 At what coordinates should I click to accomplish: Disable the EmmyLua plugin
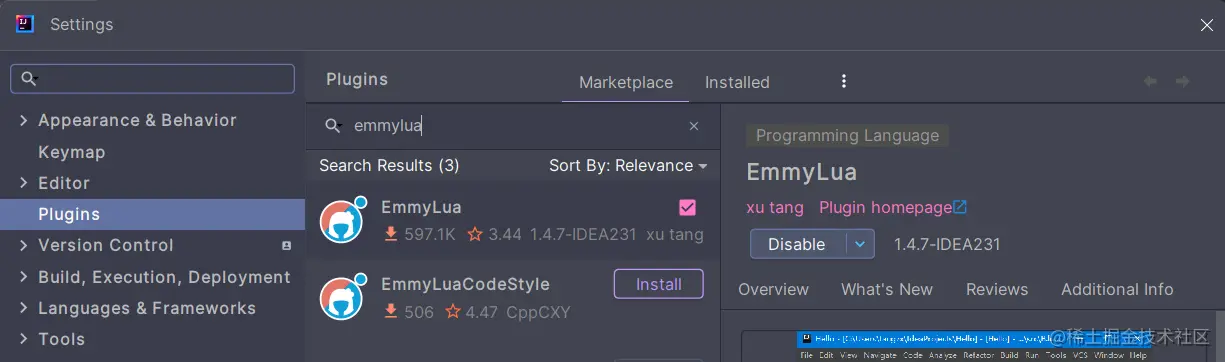797,244
